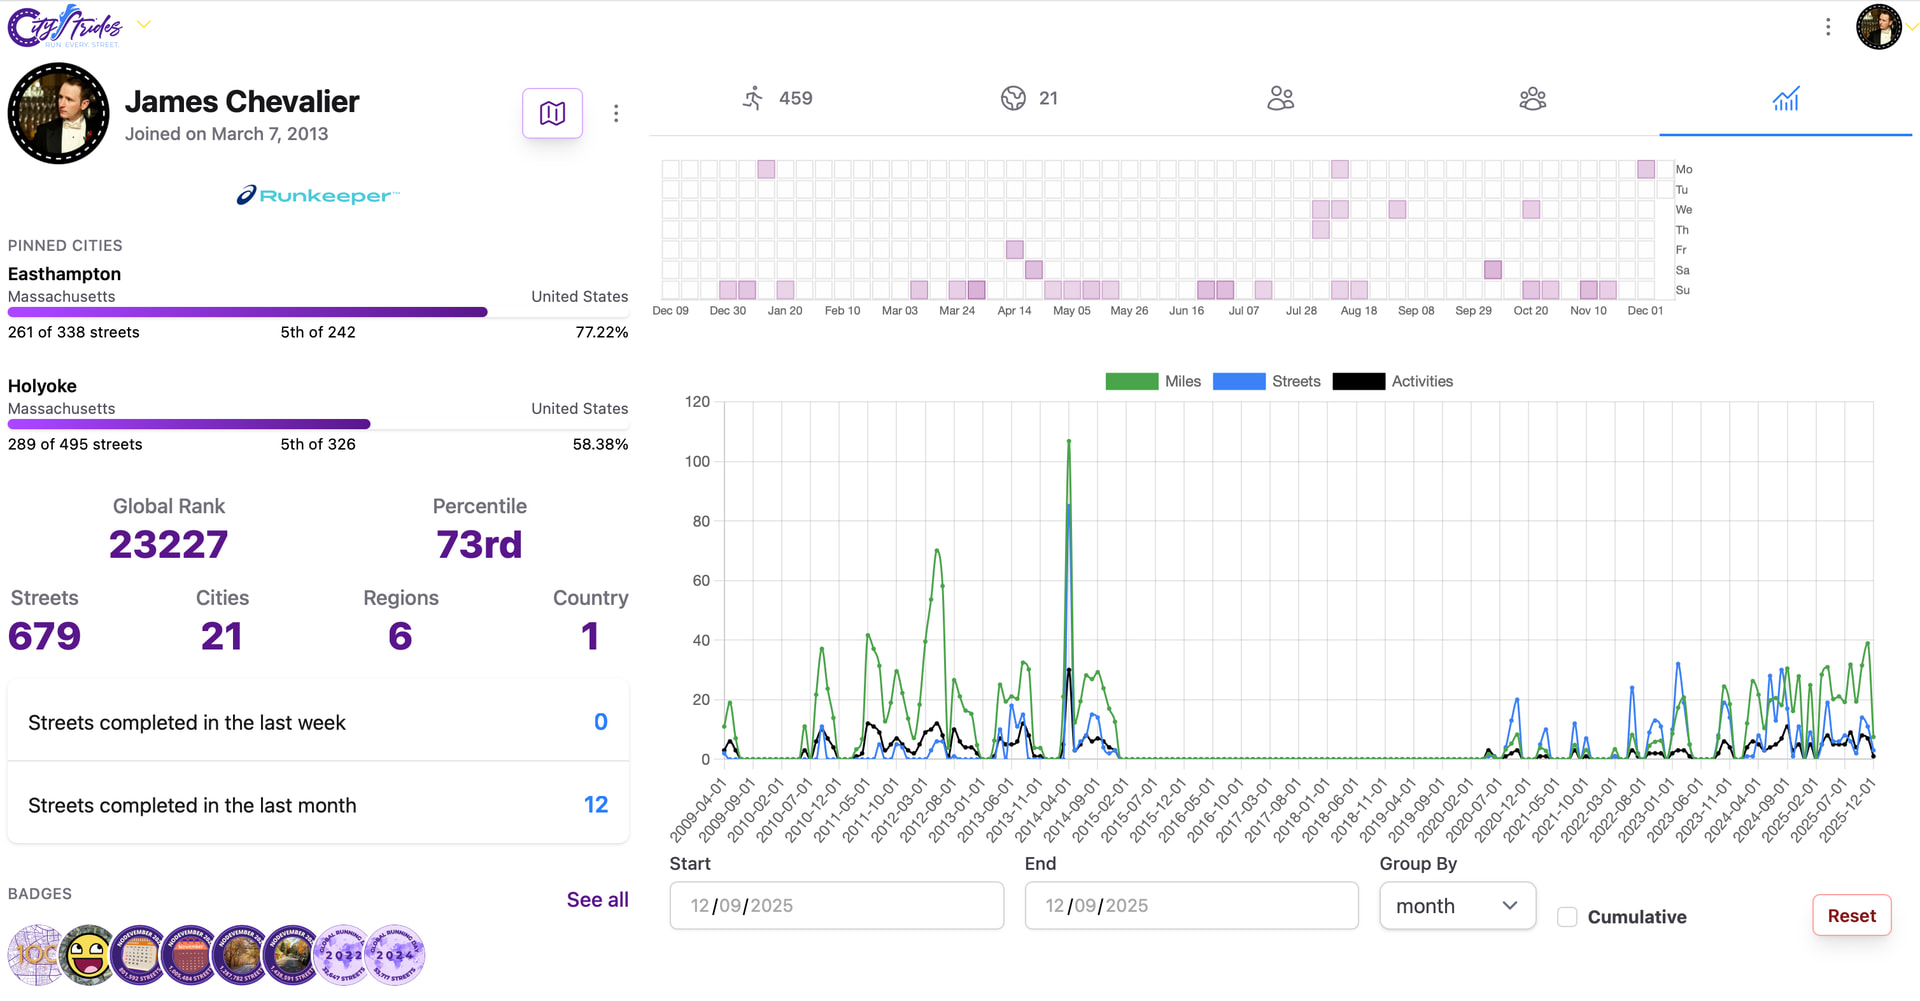Toggle Miles series in chart legend
1920x1001 pixels.
1131,381
